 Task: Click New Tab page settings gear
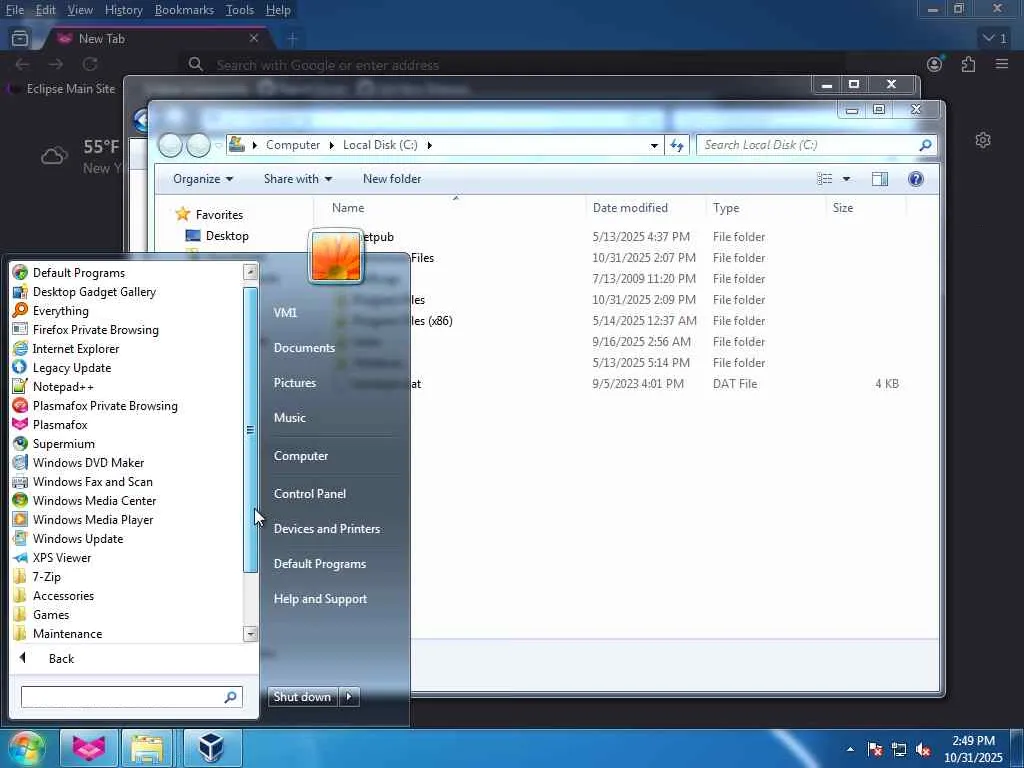983,140
